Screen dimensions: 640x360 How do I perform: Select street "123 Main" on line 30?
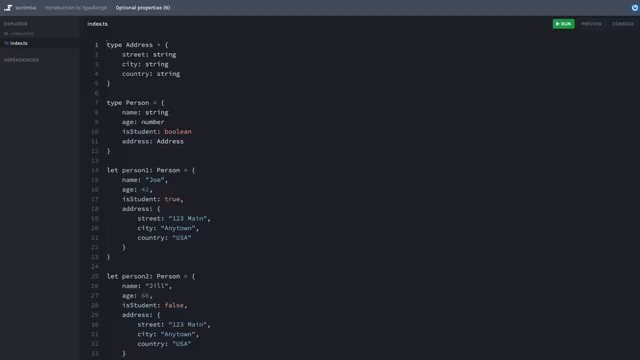click(x=174, y=324)
